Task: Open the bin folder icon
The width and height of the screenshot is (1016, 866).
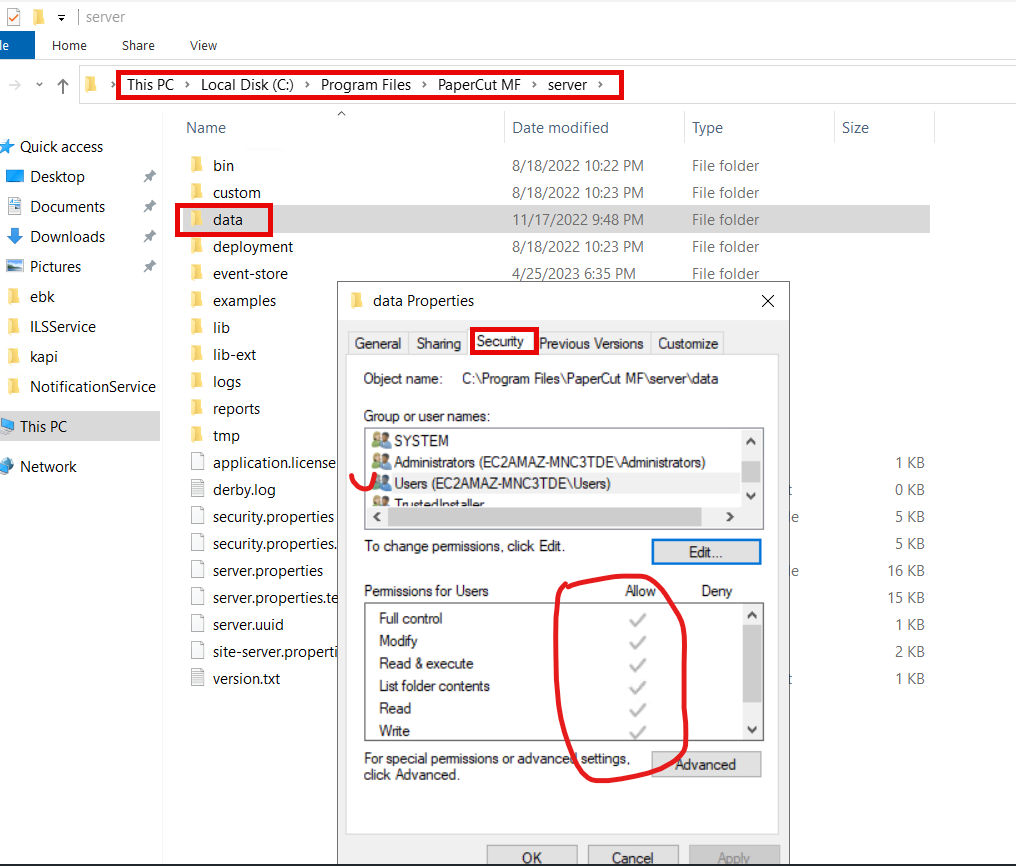Action: pyautogui.click(x=196, y=165)
